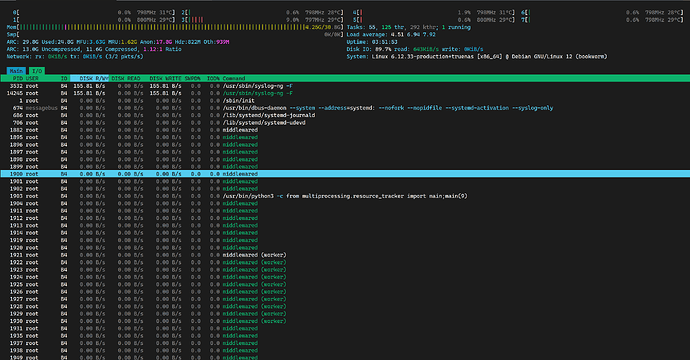Sort by the USER column header
690x360 pixels.
click(32, 78)
